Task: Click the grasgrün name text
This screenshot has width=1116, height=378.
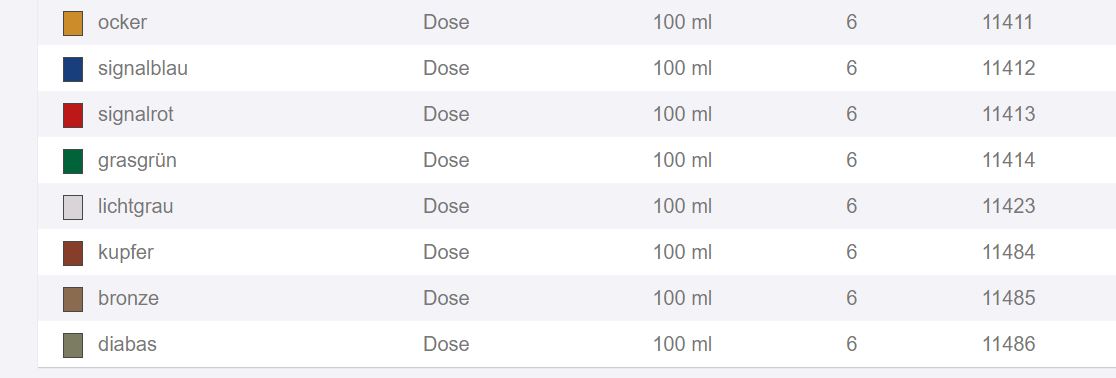Action: click(137, 161)
